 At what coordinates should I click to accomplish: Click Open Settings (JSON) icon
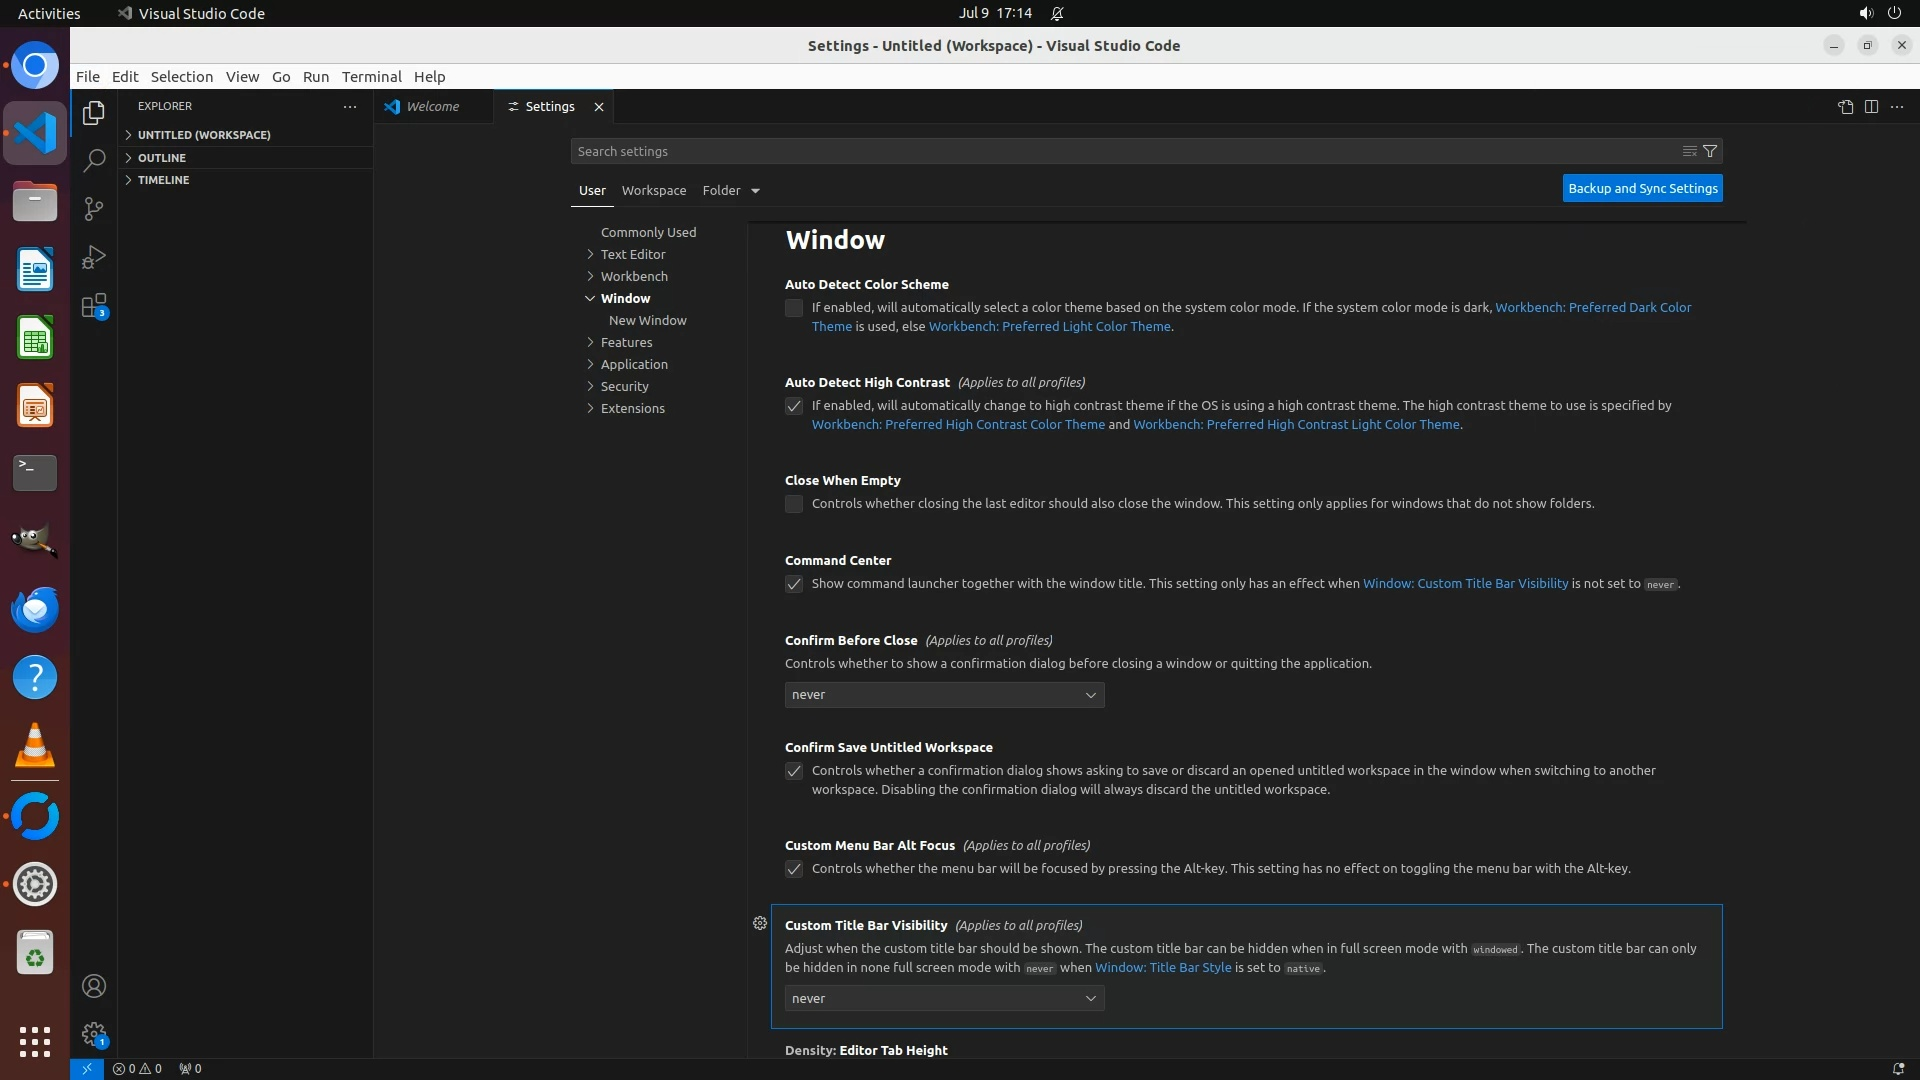[x=1845, y=107]
